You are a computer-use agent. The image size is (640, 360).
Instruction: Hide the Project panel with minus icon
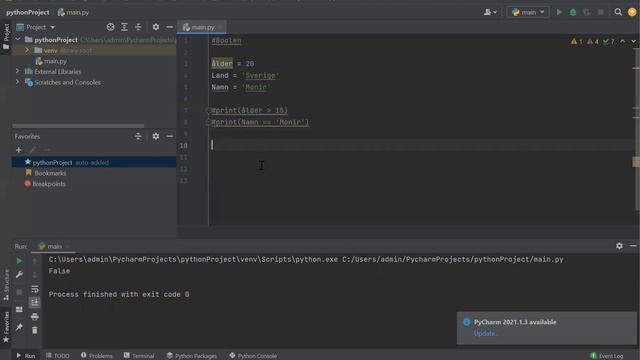pos(169,27)
